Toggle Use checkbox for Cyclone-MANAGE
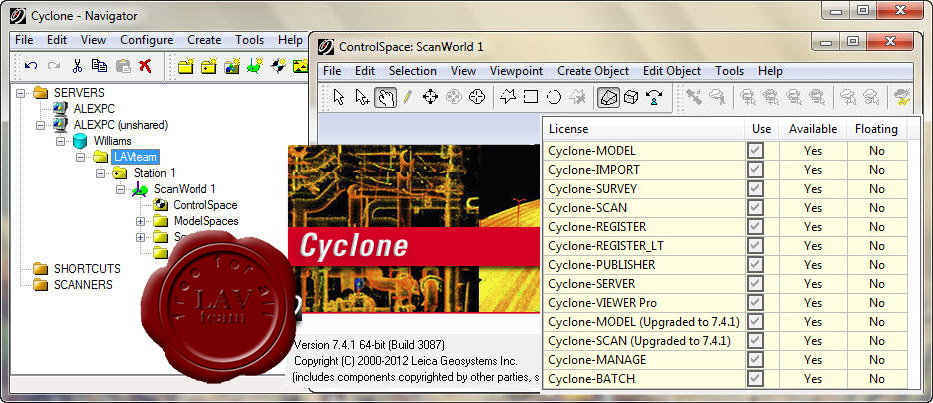This screenshot has width=933, height=403. tap(755, 360)
